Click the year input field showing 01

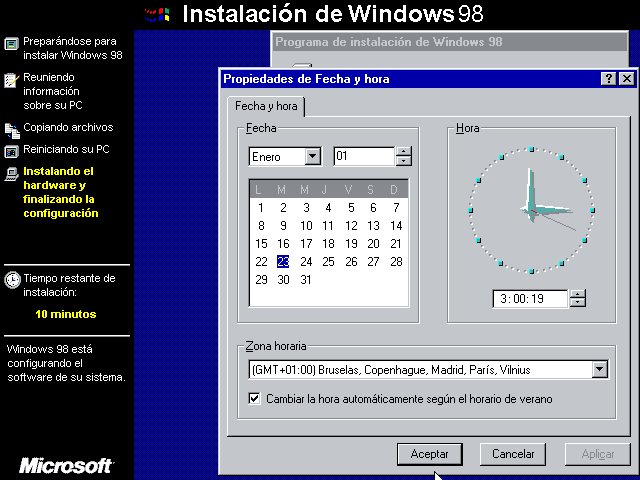click(x=364, y=156)
